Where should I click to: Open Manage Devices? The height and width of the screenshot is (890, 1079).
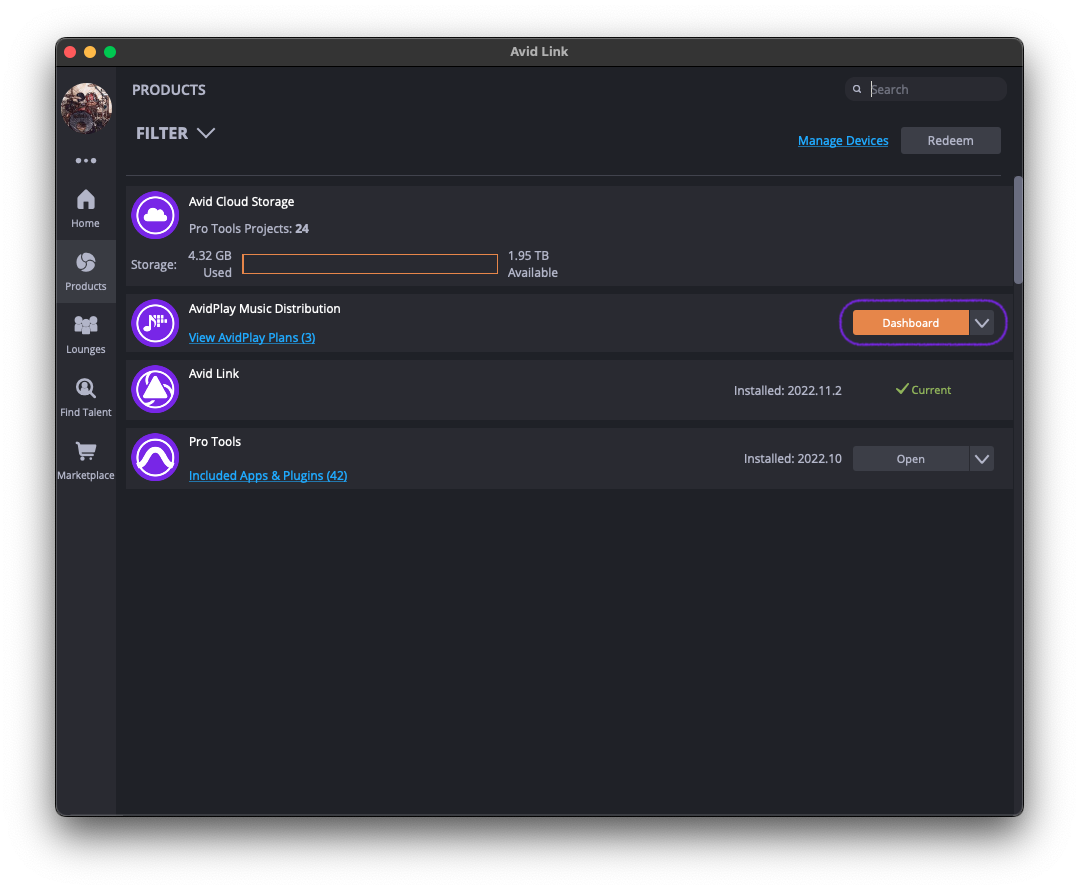(x=843, y=140)
